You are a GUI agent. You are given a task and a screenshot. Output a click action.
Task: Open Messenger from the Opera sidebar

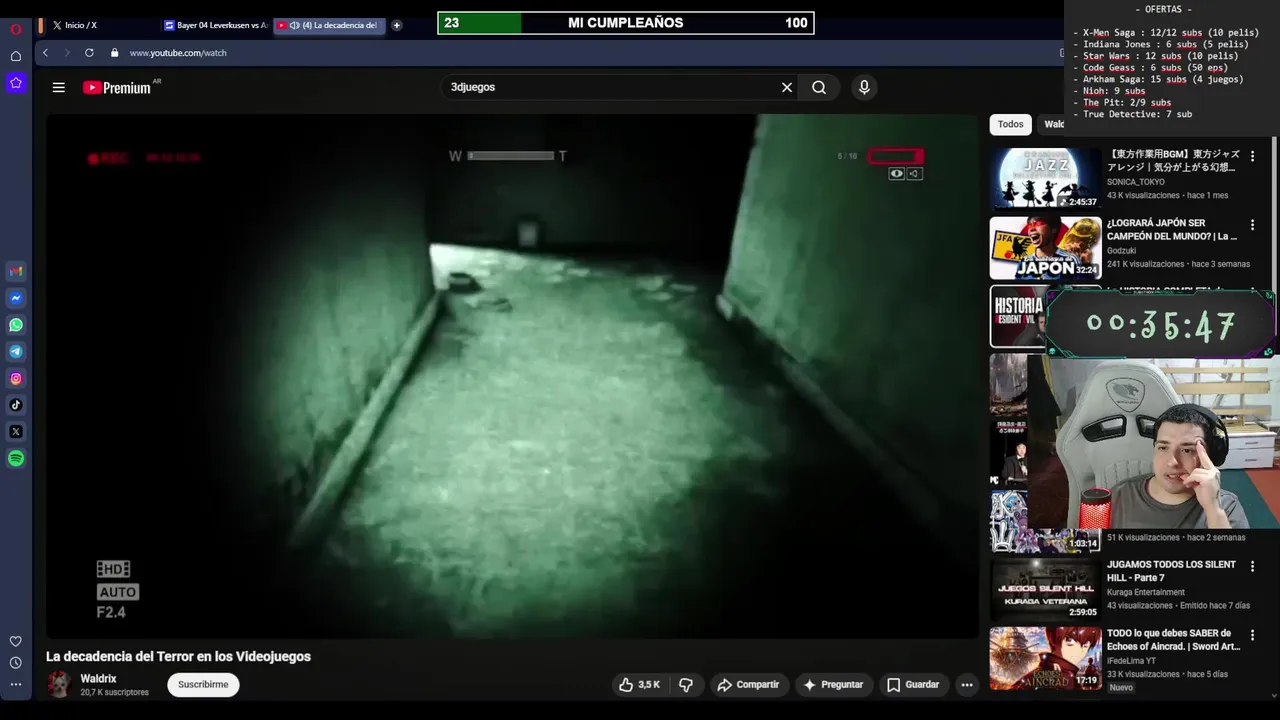click(x=16, y=298)
